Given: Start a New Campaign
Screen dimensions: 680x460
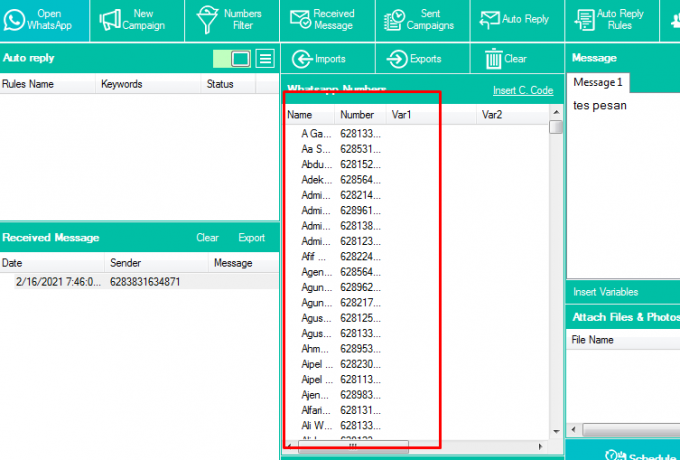Looking at the screenshot, I should point(133,20).
